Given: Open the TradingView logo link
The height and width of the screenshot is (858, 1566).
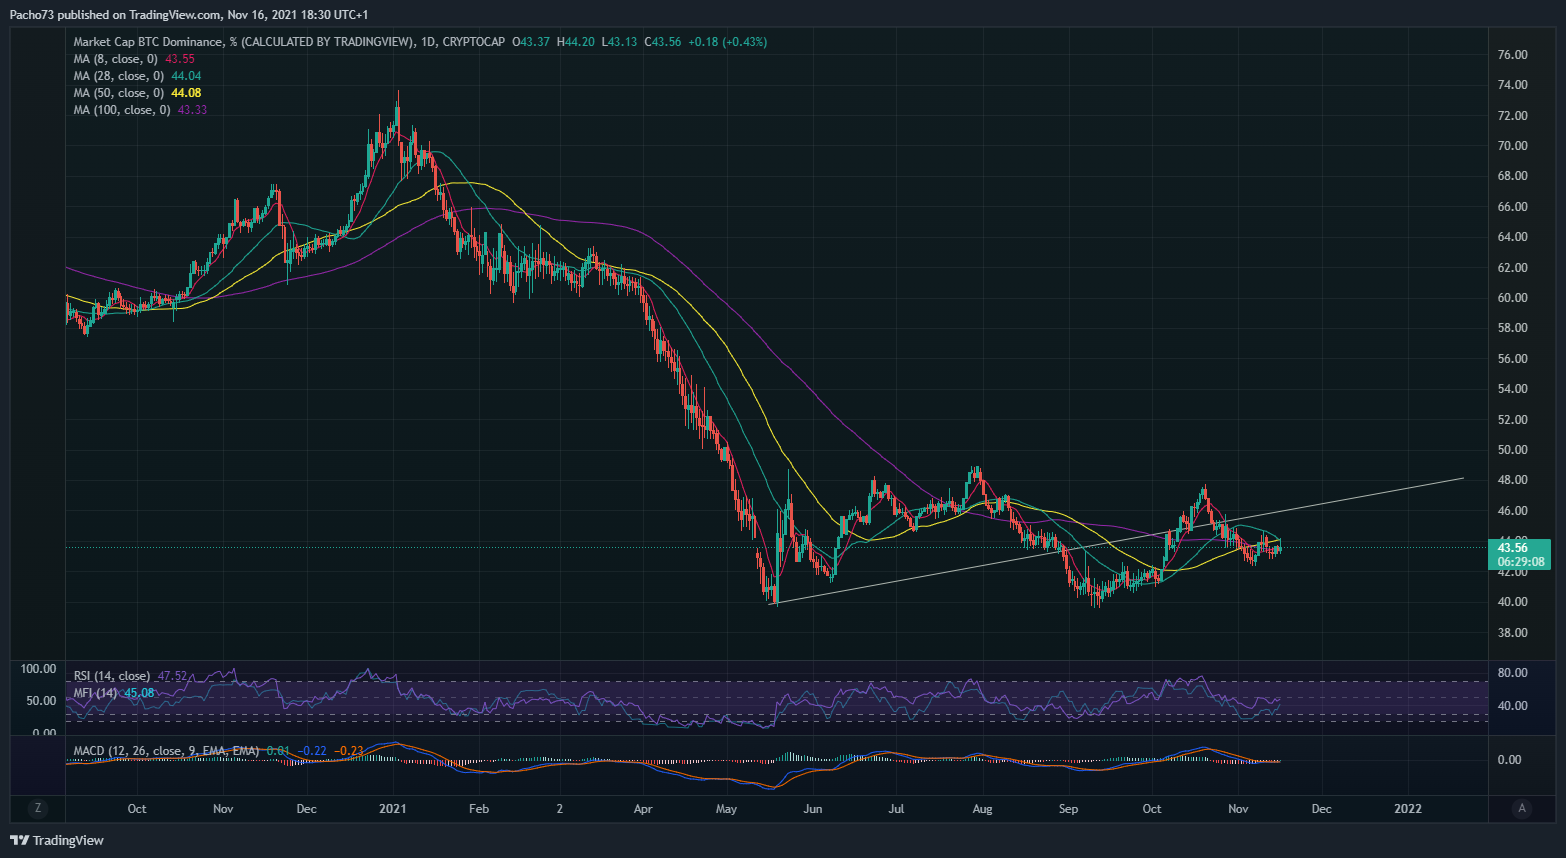Looking at the screenshot, I should pyautogui.click(x=57, y=840).
